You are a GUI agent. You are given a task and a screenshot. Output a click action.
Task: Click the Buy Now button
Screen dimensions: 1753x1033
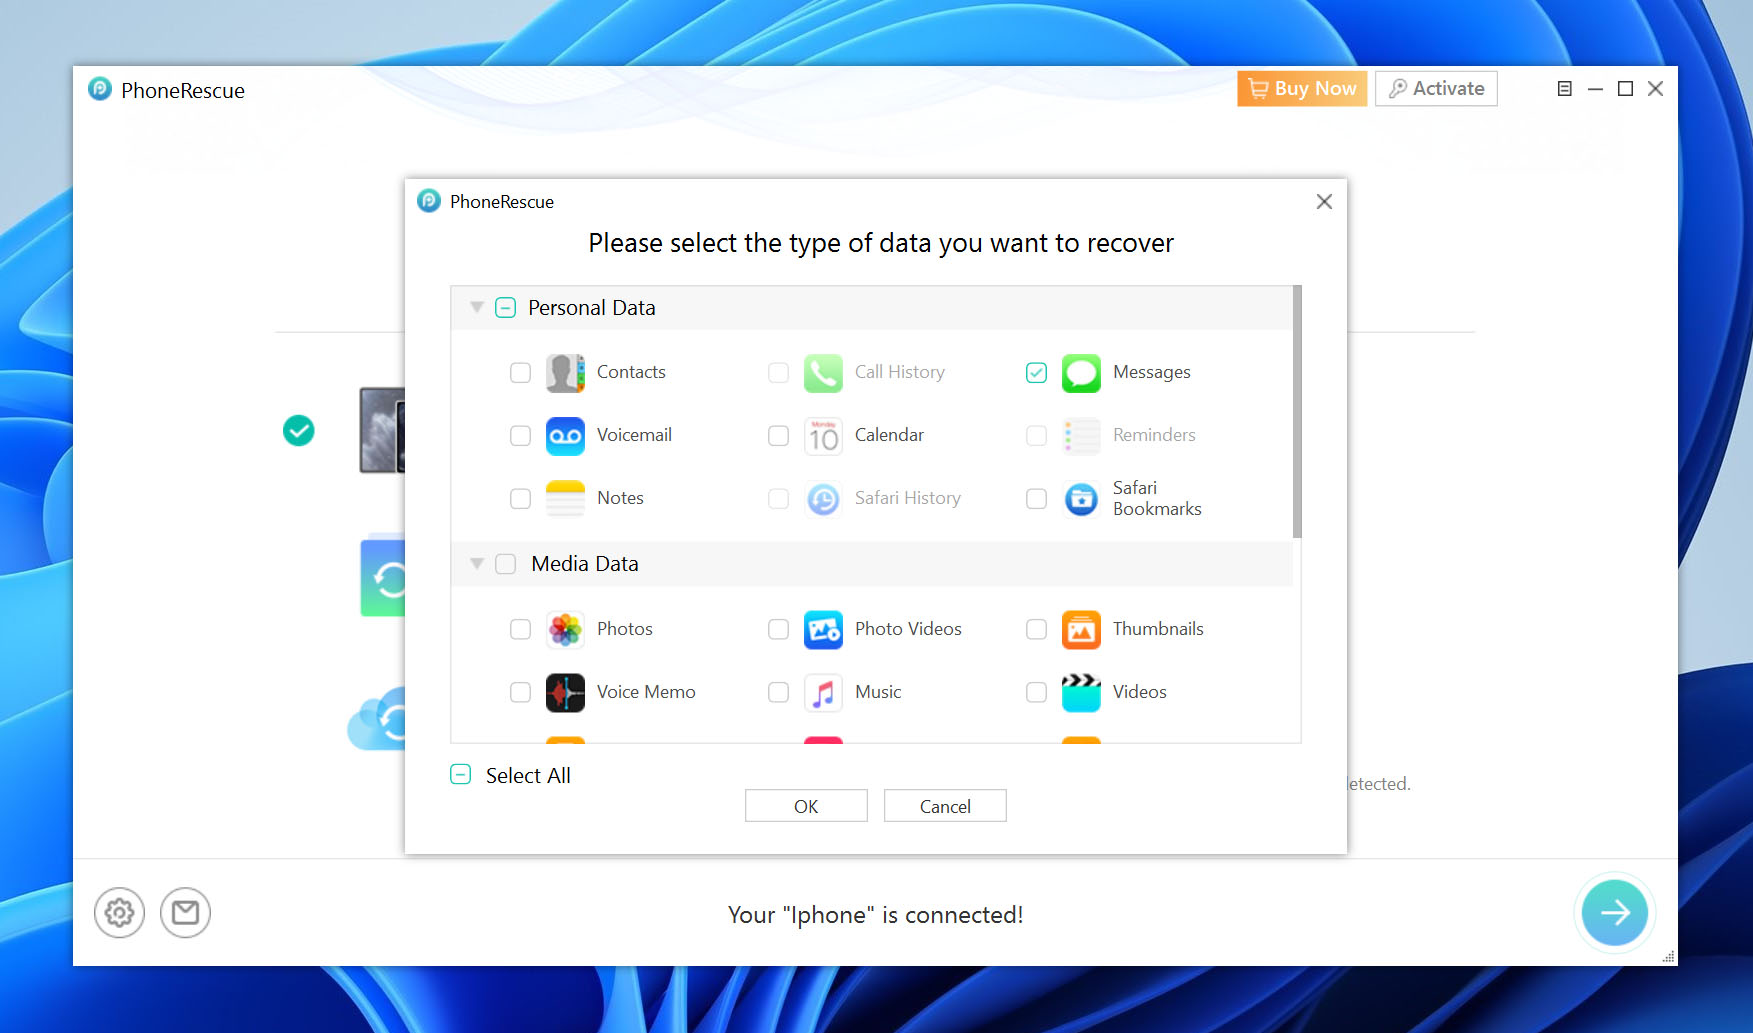(x=1302, y=89)
